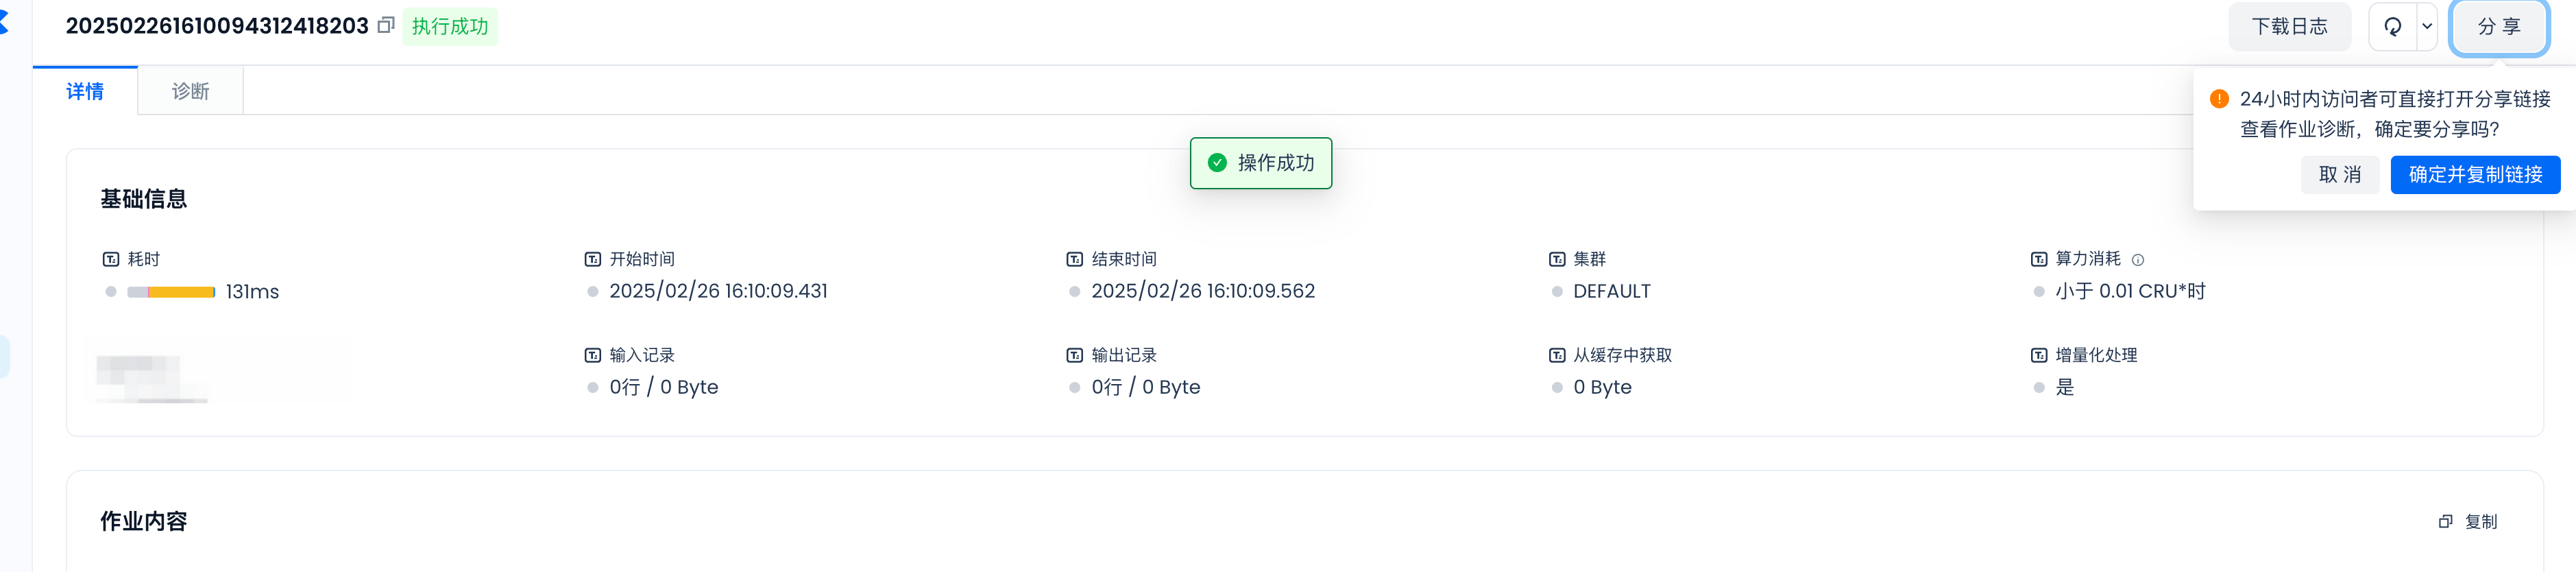Click the field icon beside 集群
Image resolution: width=2576 pixels, height=572 pixels.
(x=1557, y=260)
